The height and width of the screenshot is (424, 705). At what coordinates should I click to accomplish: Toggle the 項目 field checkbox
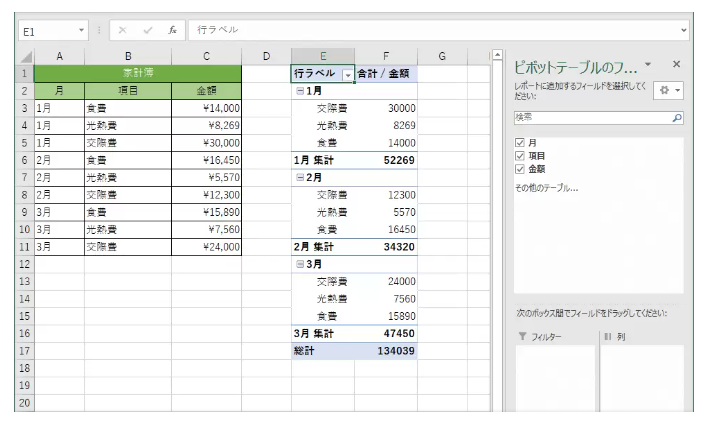point(519,156)
